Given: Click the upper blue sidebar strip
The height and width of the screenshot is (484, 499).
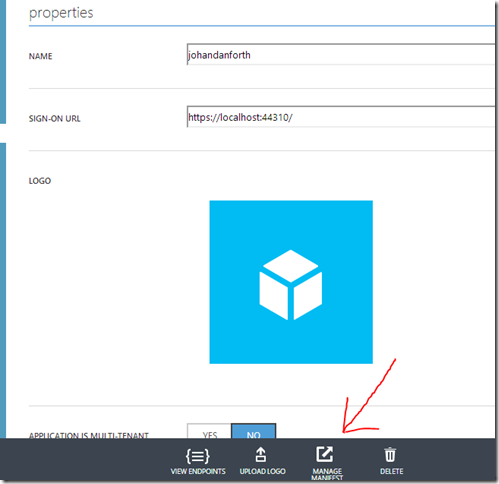Looking at the screenshot, I should coord(3,62).
